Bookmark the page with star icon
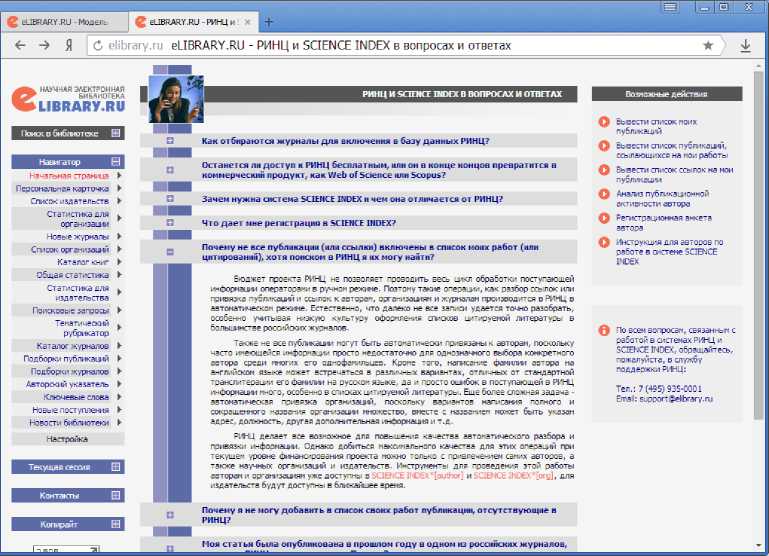The image size is (769, 556). [708, 46]
